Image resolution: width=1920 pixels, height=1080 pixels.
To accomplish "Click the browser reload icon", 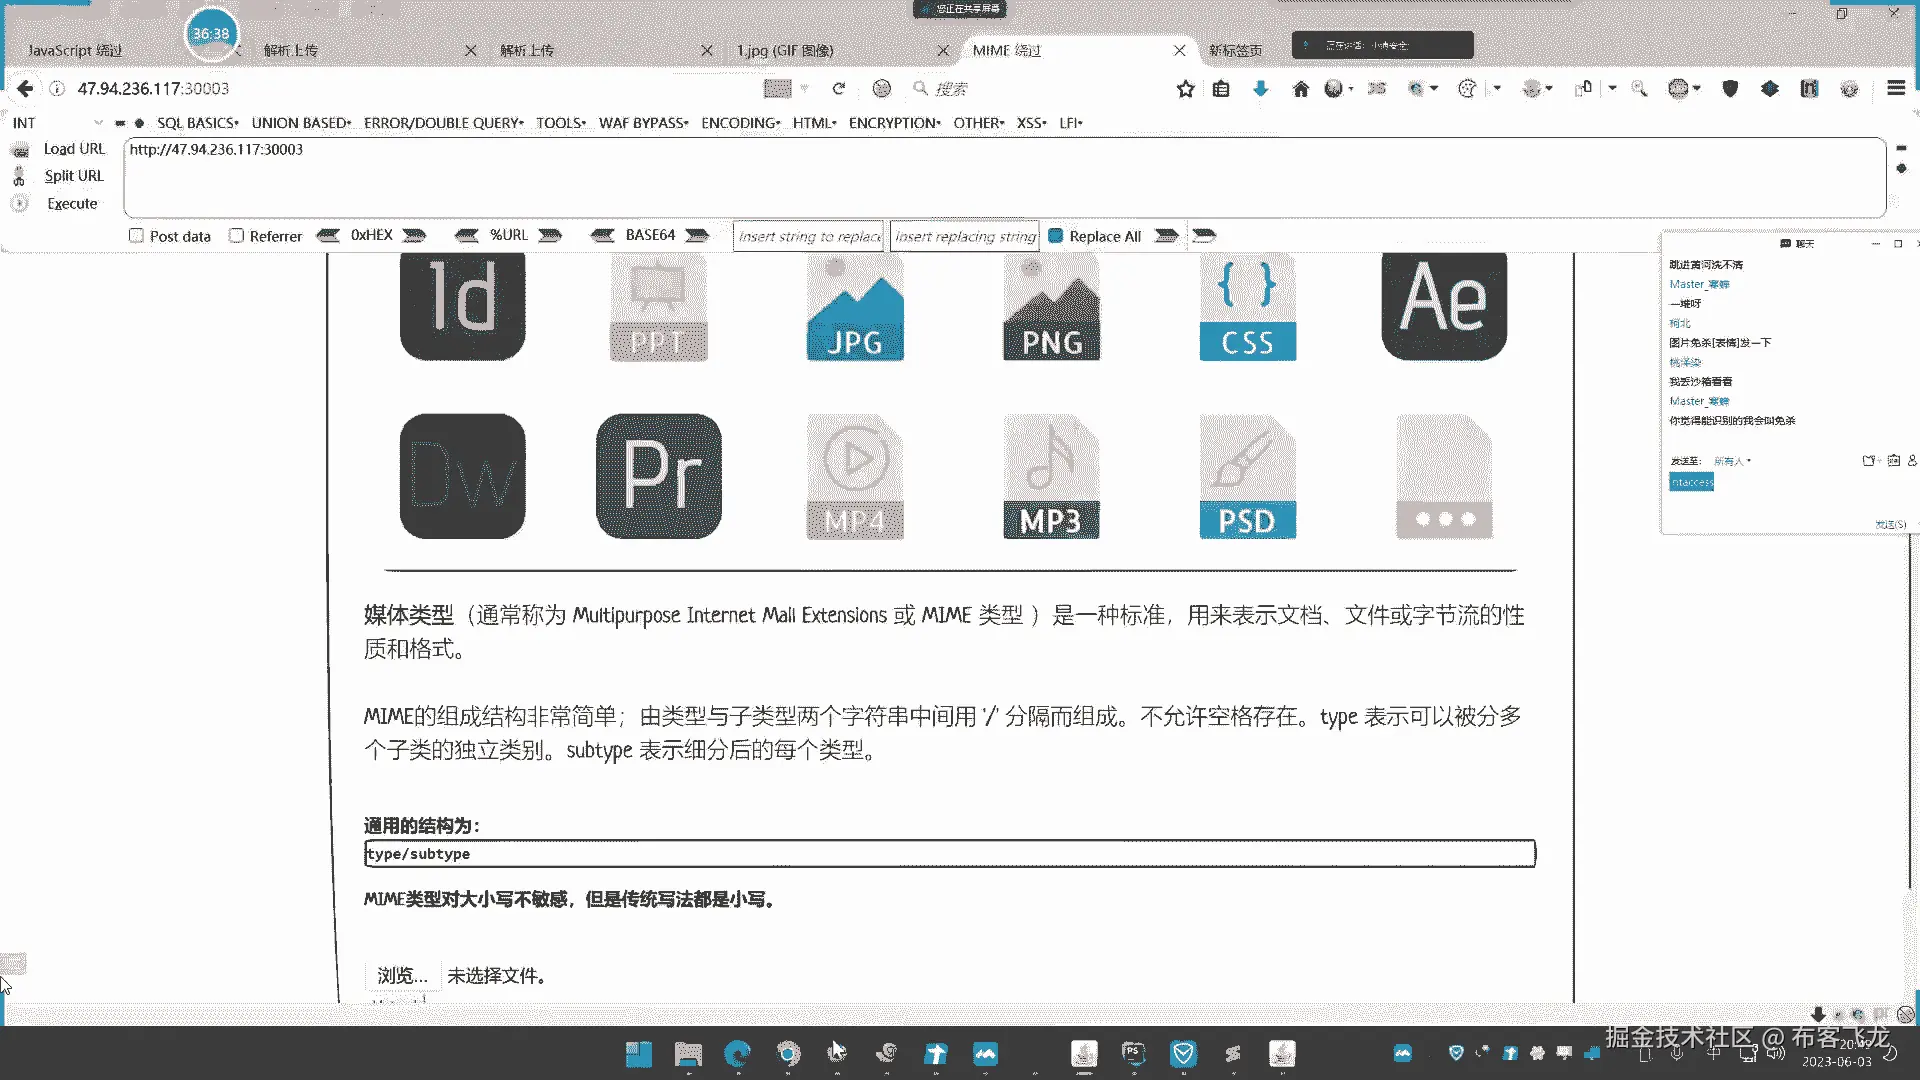I will click(839, 89).
